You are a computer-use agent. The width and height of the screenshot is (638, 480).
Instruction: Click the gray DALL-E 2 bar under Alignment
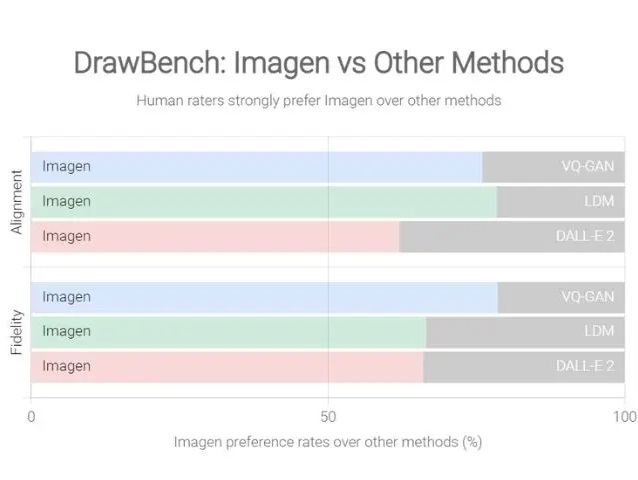tap(511, 236)
